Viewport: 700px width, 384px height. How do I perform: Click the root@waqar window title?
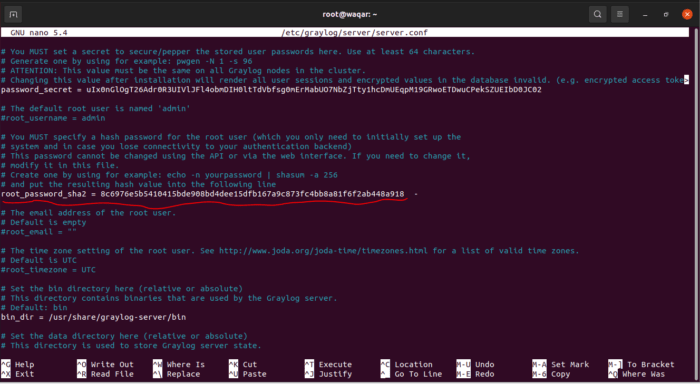point(350,14)
